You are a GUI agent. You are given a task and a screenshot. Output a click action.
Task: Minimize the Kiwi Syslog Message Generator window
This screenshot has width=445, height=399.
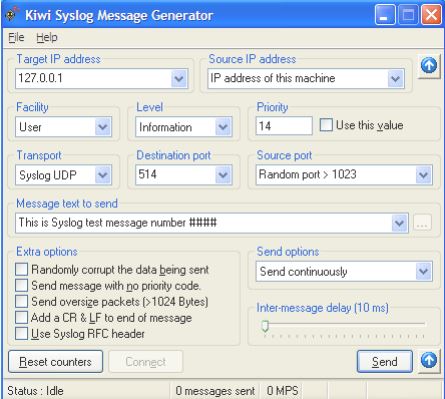[385, 15]
